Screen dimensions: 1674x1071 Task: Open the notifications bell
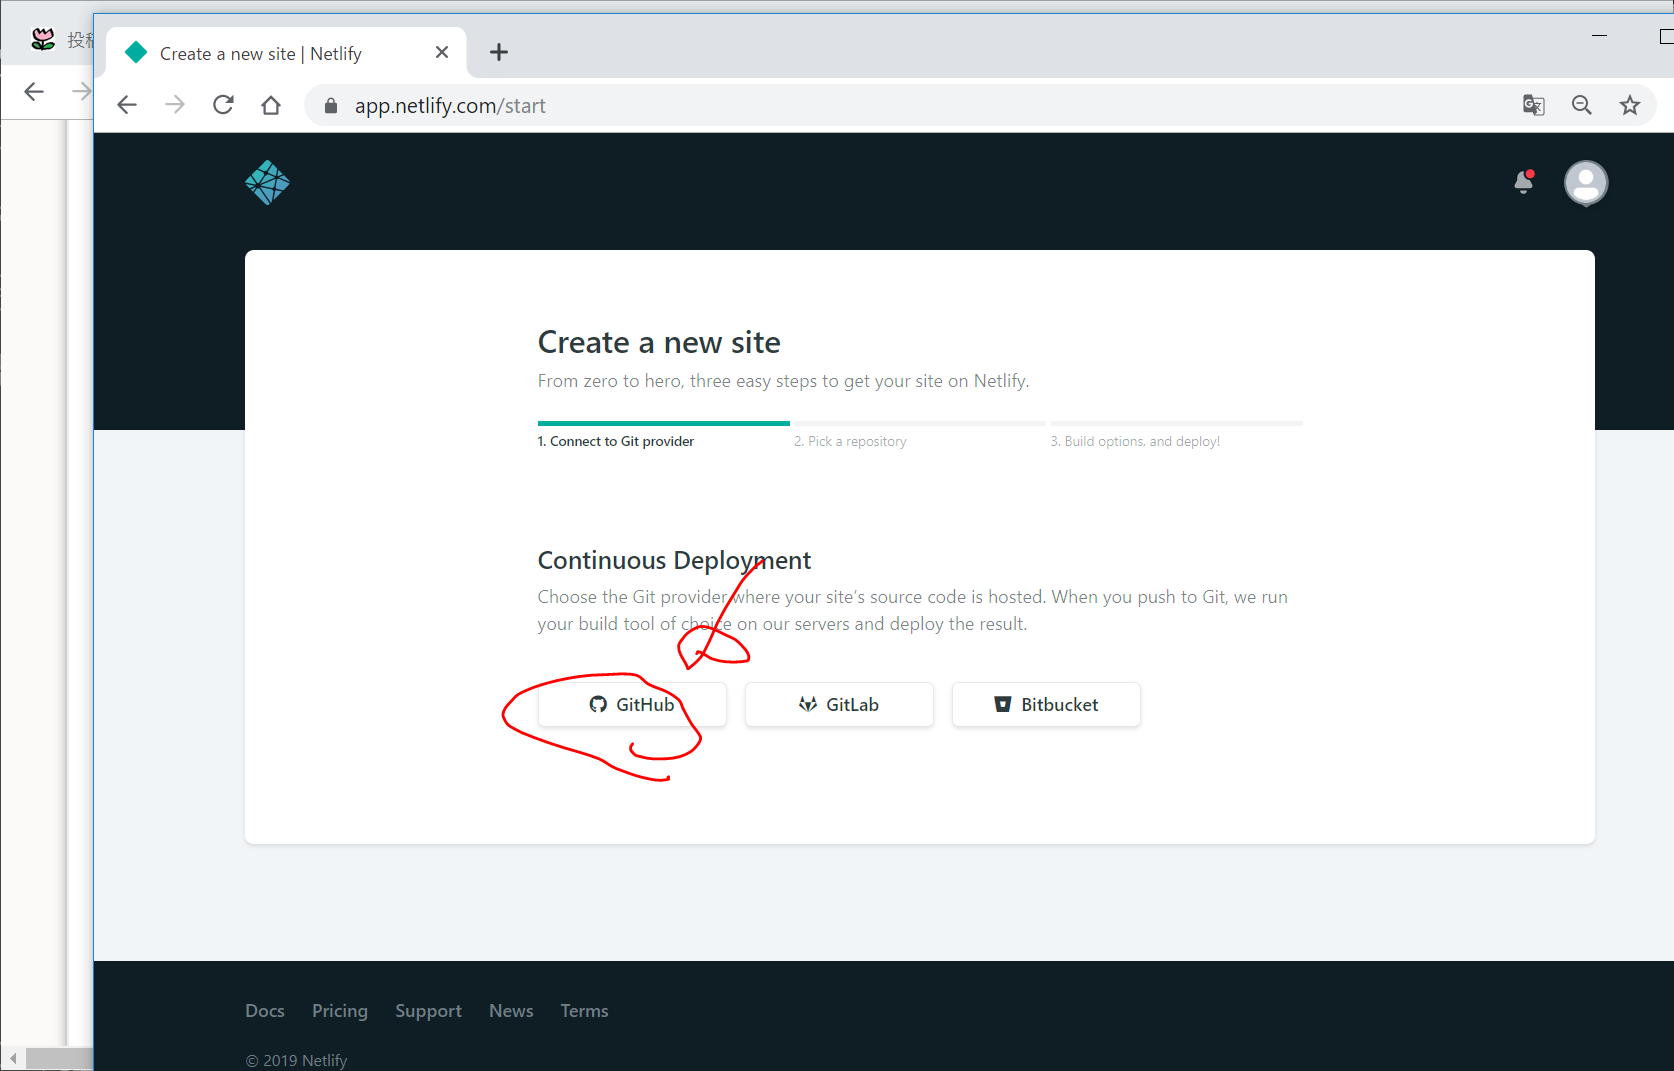click(1523, 182)
